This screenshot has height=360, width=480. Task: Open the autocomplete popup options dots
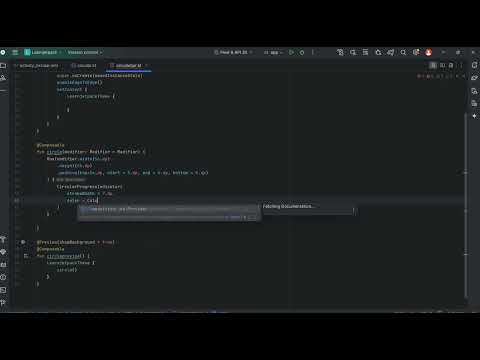click(x=252, y=217)
